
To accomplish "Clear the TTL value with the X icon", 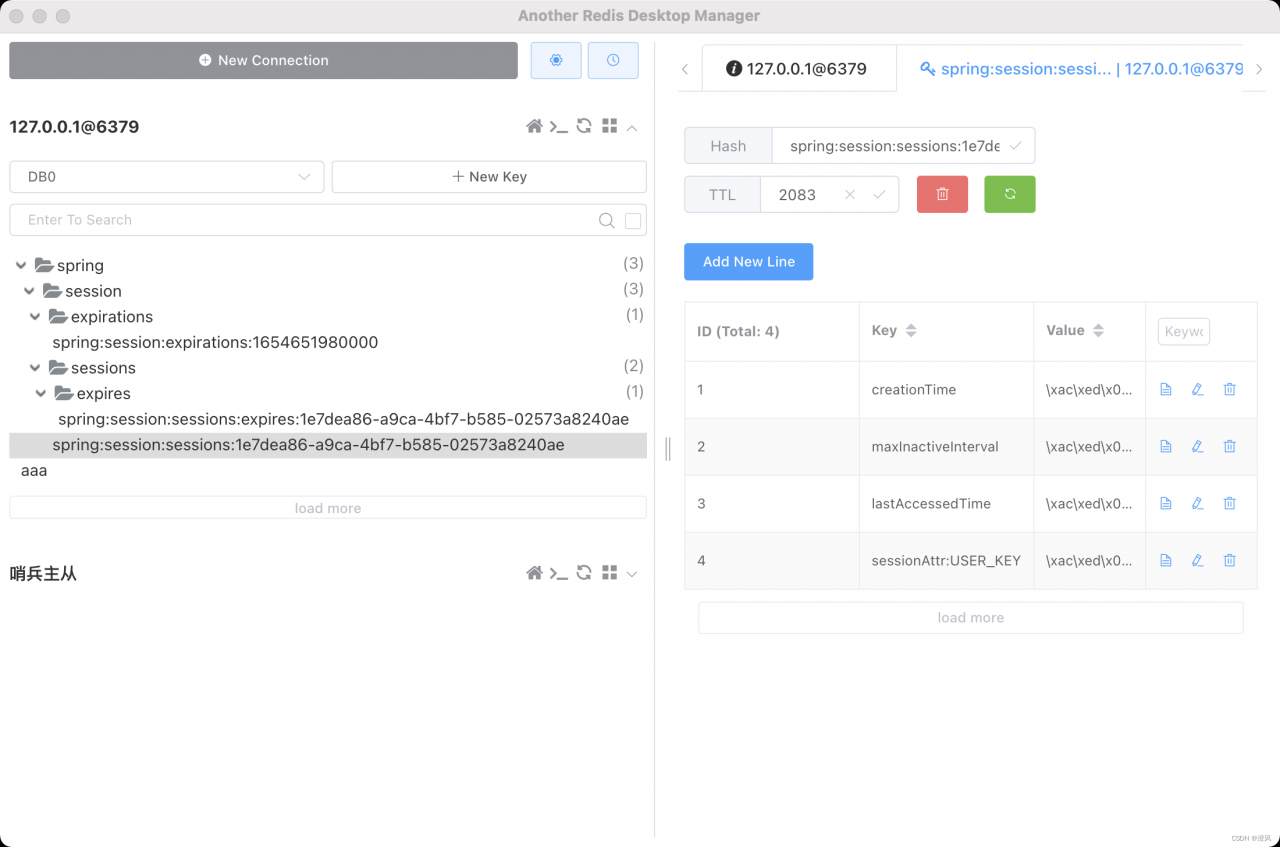I will pyautogui.click(x=850, y=195).
